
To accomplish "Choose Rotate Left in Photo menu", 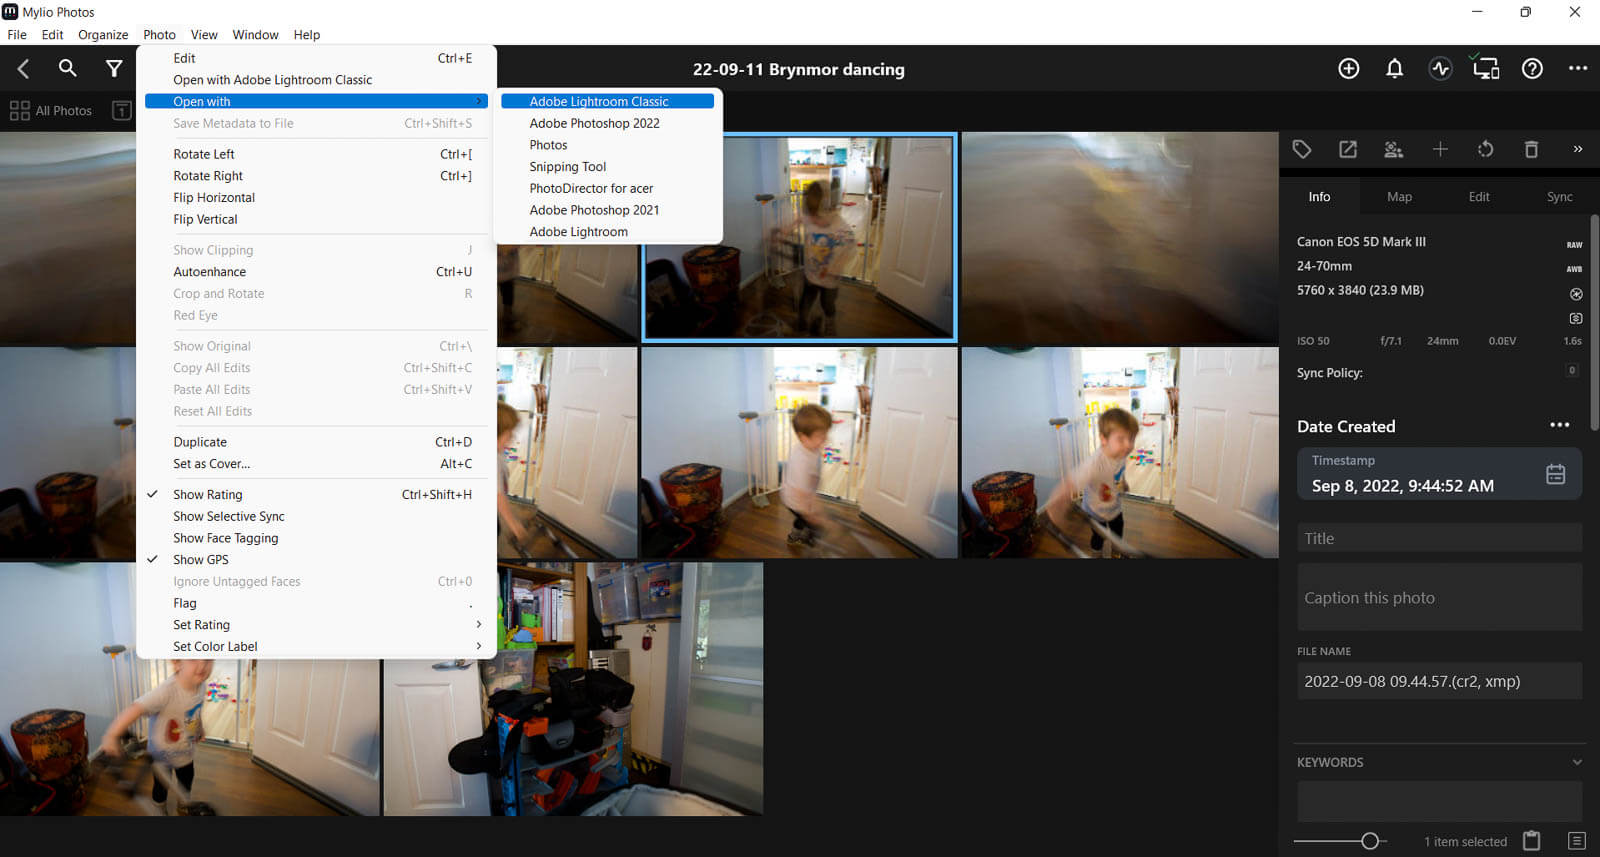I will (204, 154).
